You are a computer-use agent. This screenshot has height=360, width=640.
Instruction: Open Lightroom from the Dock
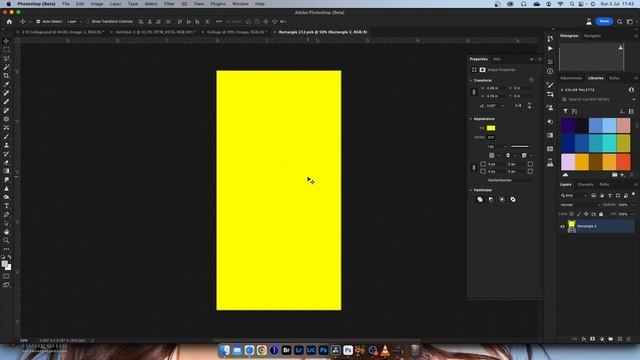click(x=298, y=350)
